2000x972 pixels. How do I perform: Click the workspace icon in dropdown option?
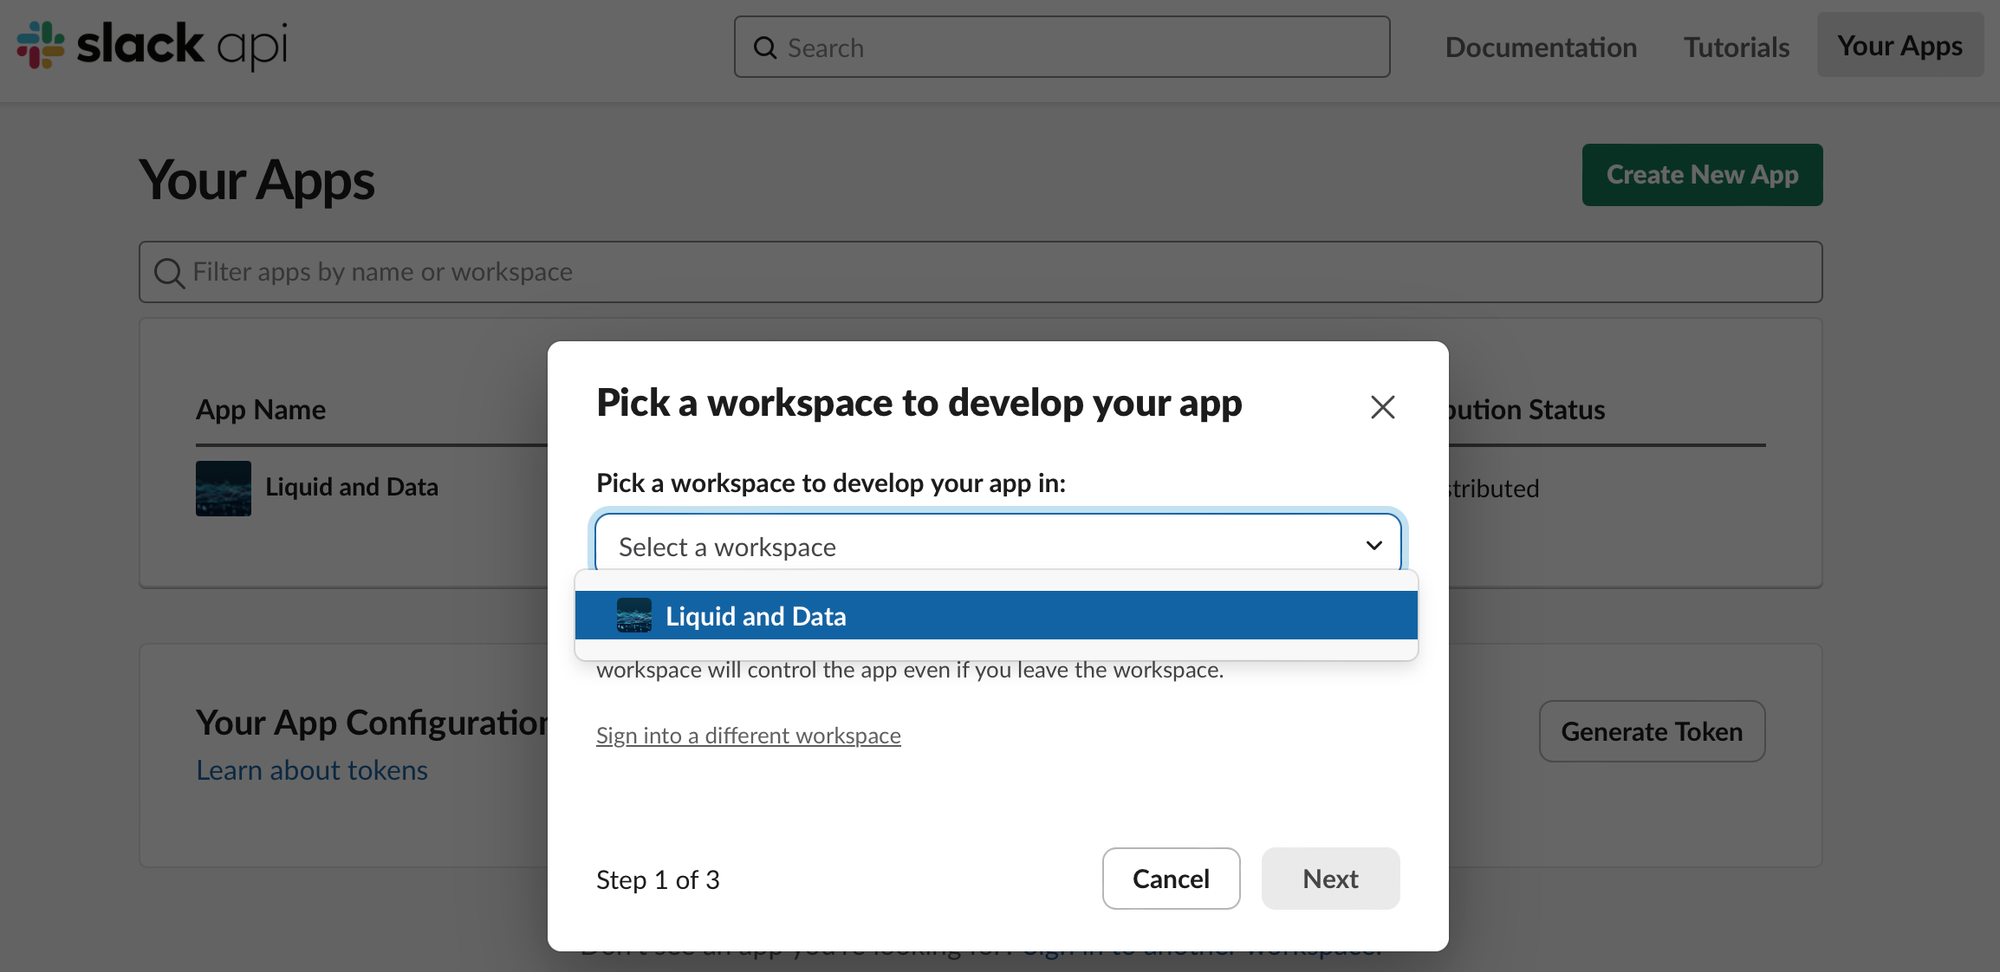[634, 615]
